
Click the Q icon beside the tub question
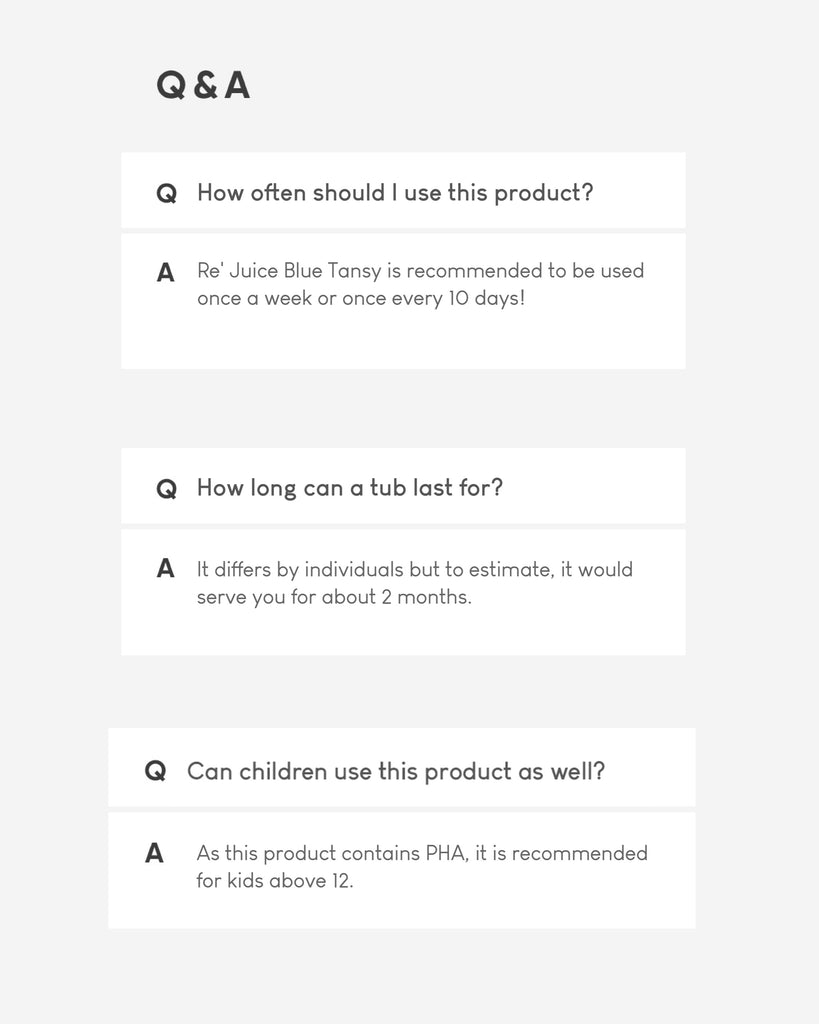tap(166, 489)
